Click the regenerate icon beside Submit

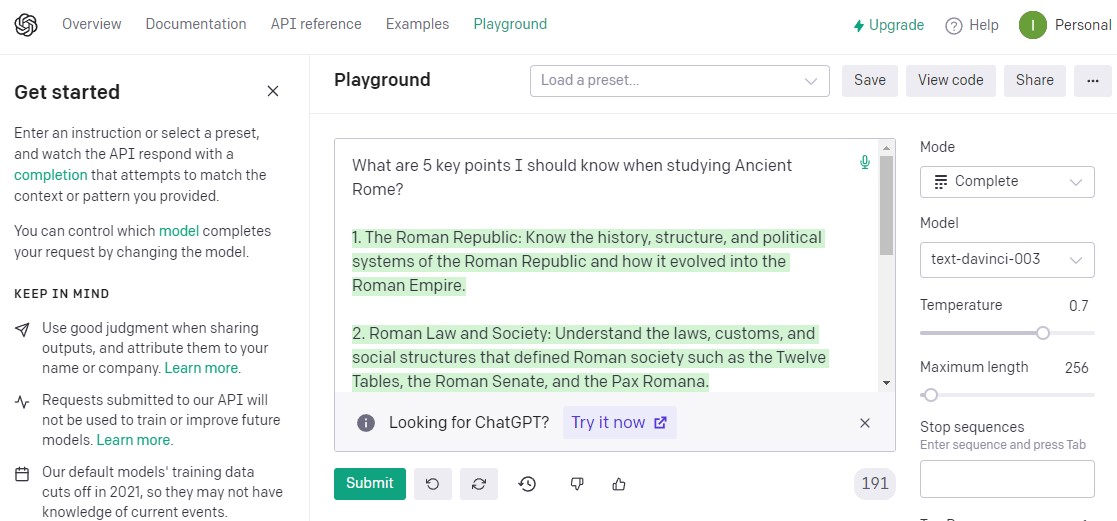coord(479,484)
